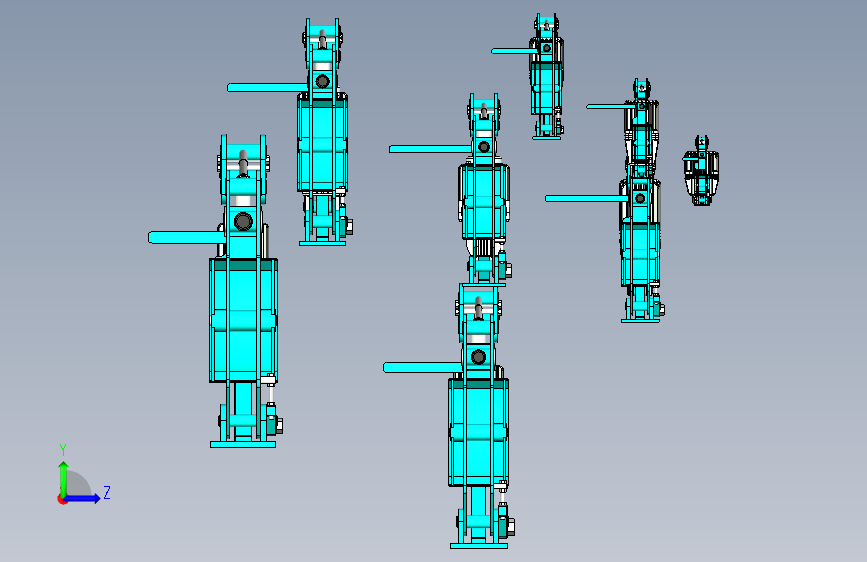Click the shorter arm of the upper right clamp
Image resolution: width=867 pixels, height=562 pixels.
[609, 106]
